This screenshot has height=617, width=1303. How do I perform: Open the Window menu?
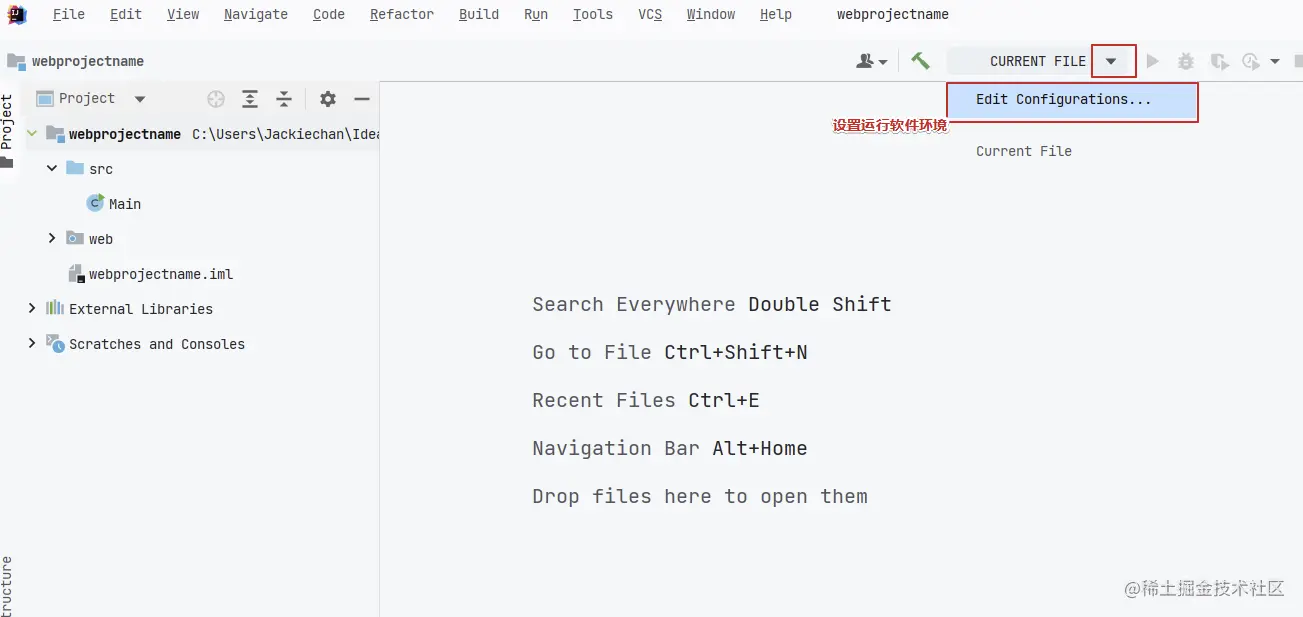click(x=711, y=14)
